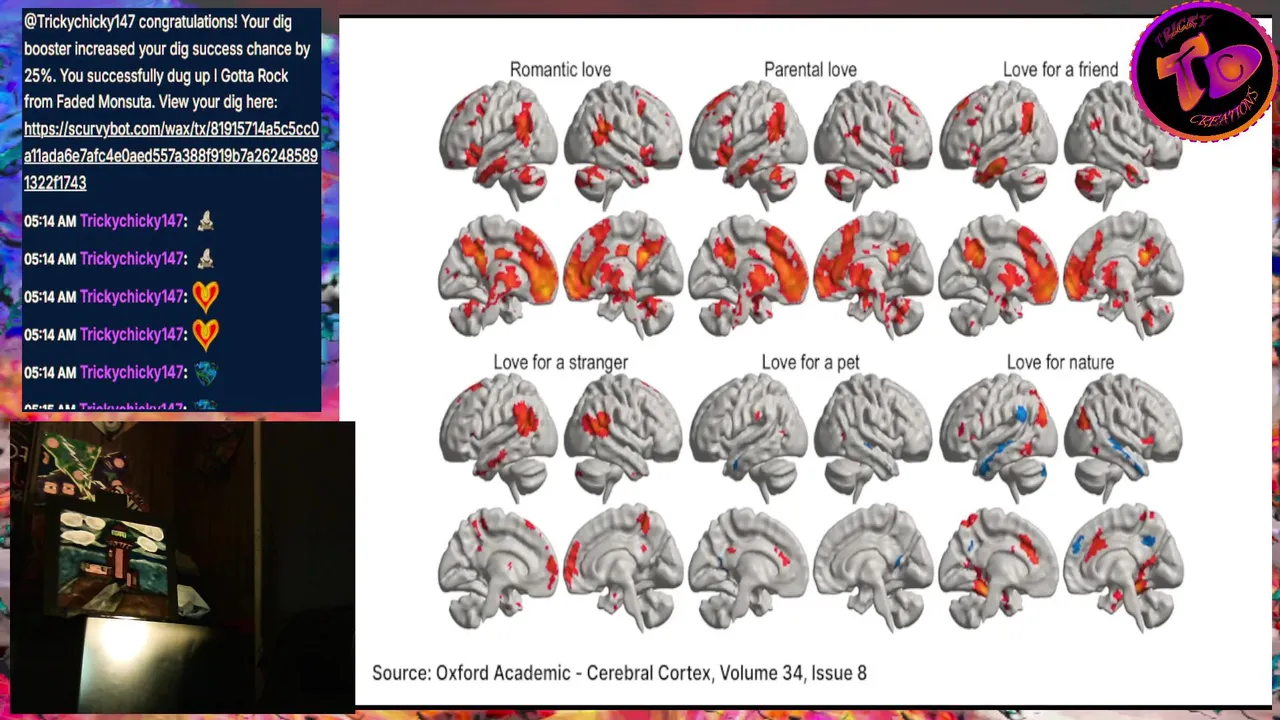Open the scurvybot.com dig link in chat
Viewport: 1280px width, 720px height.
171,156
